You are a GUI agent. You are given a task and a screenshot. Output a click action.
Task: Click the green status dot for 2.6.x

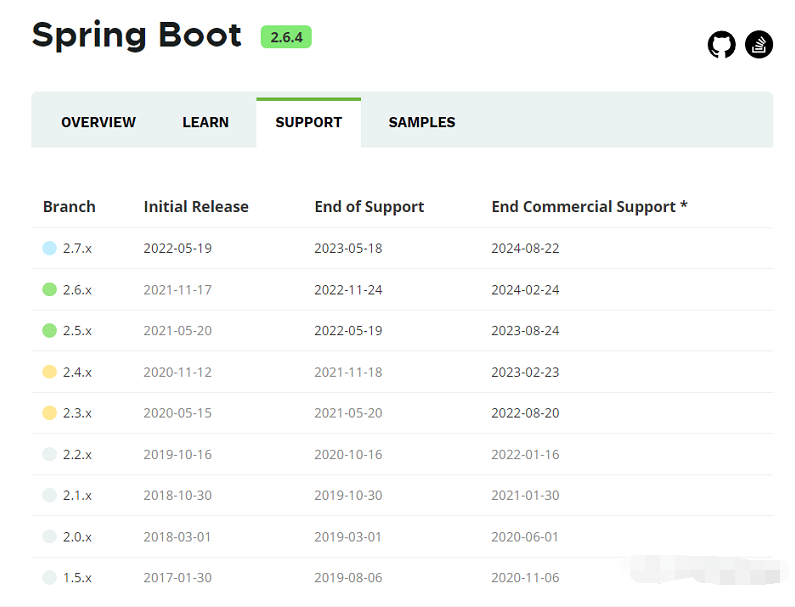[x=49, y=290]
